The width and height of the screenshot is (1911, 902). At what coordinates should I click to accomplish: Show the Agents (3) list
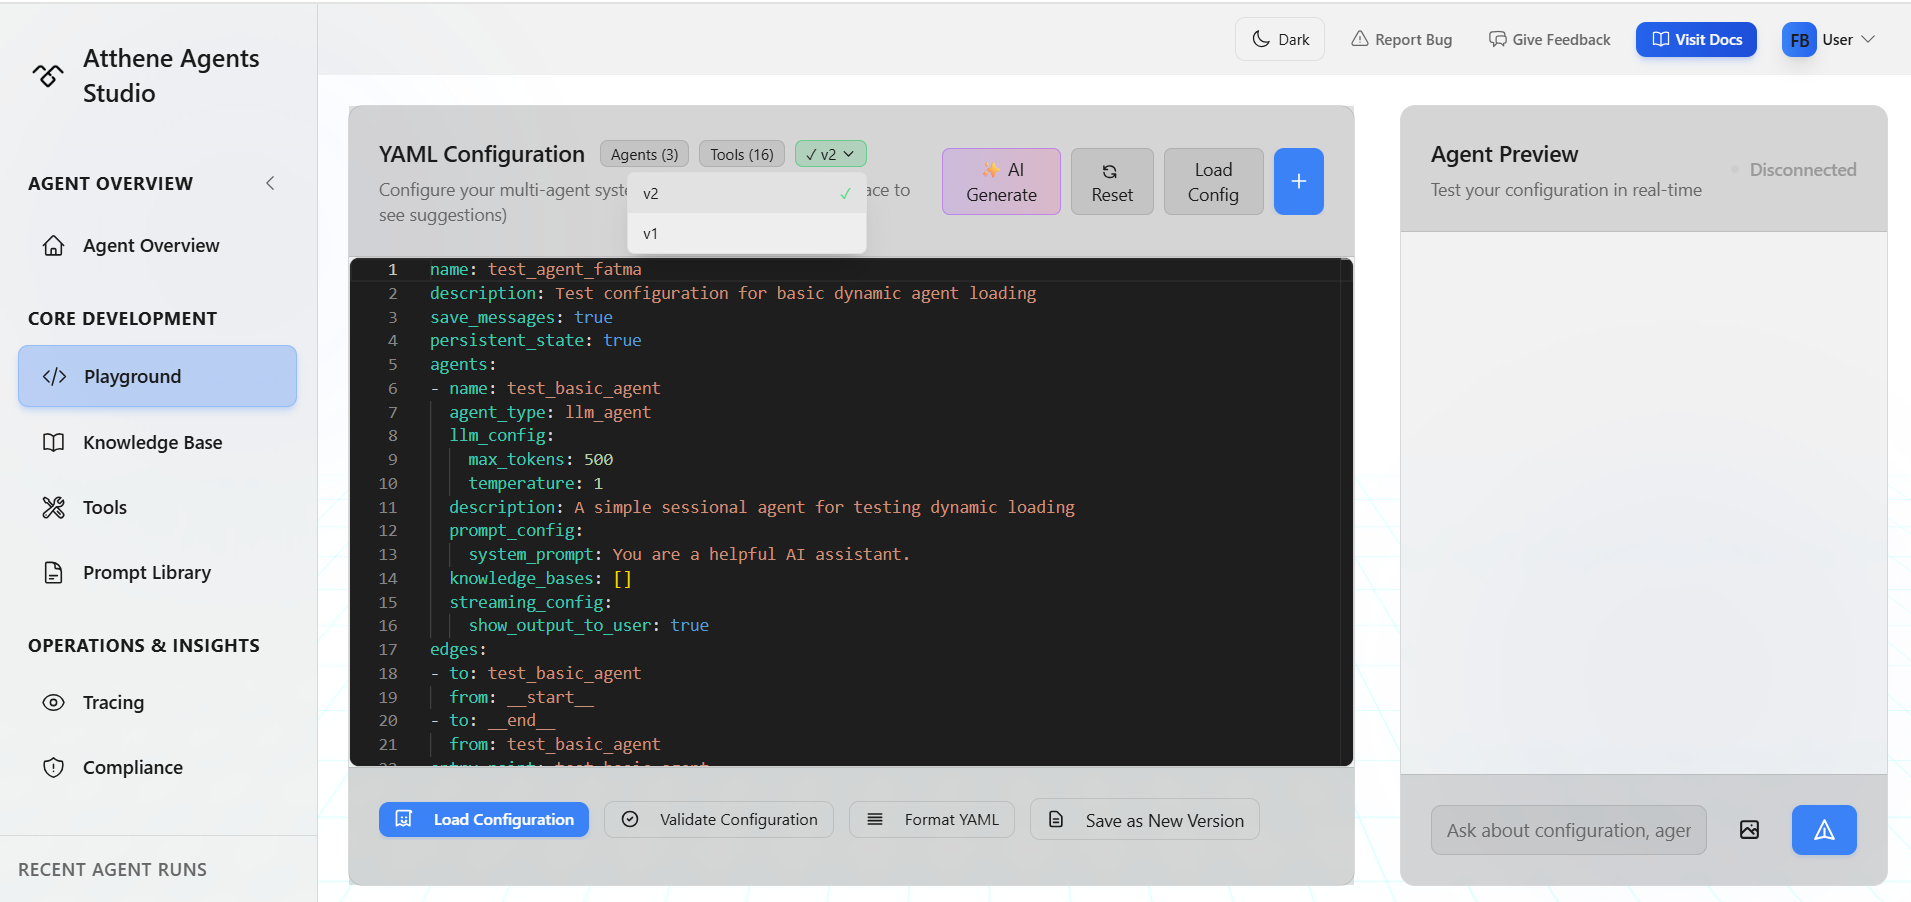(x=643, y=153)
